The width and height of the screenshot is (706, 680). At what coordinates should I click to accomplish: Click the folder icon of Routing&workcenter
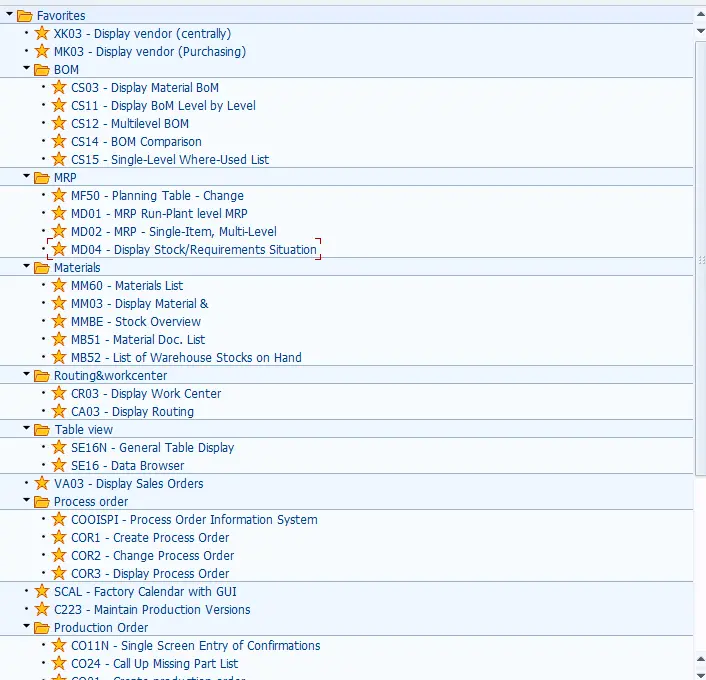pyautogui.click(x=42, y=376)
